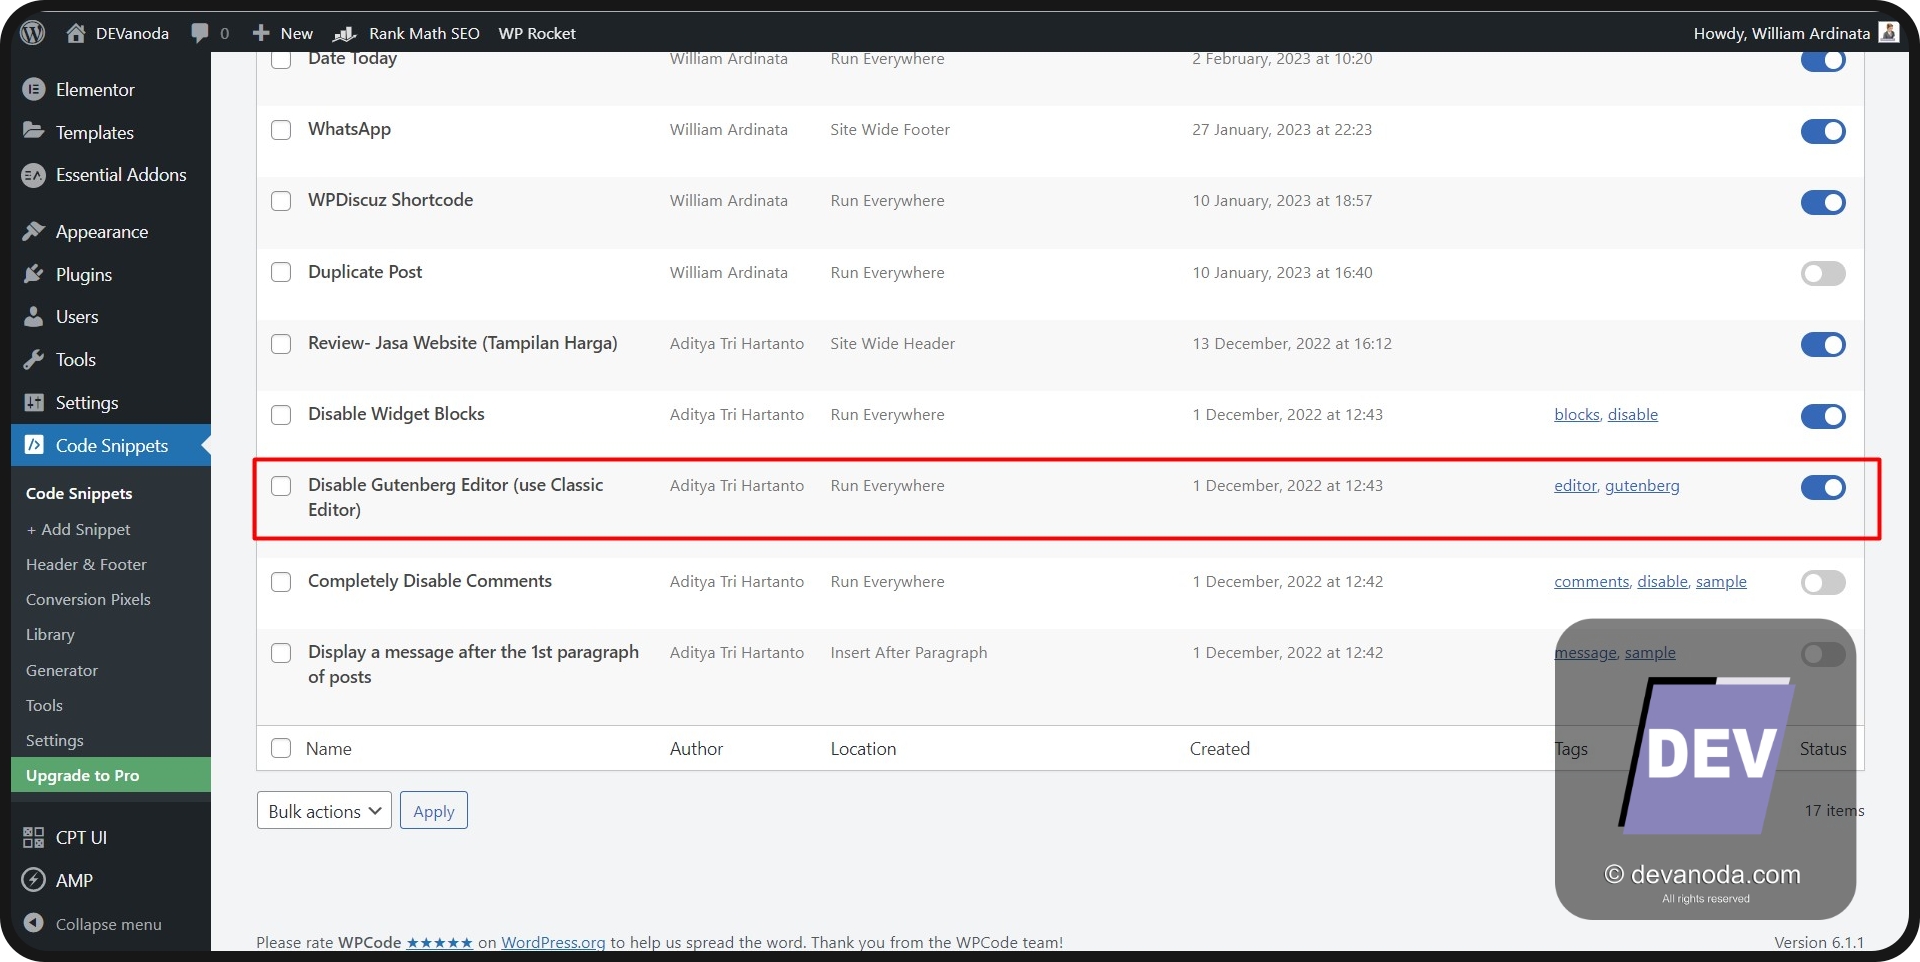The height and width of the screenshot is (962, 1920).
Task: Open the Generator submenu item
Action: coord(62,670)
